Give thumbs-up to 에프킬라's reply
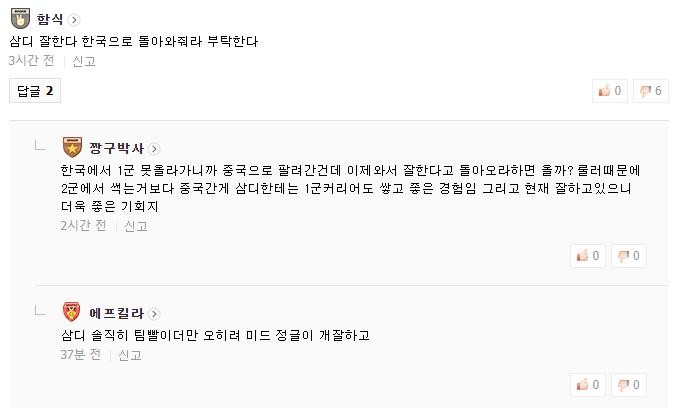This screenshot has width=674, height=408. tap(588, 384)
